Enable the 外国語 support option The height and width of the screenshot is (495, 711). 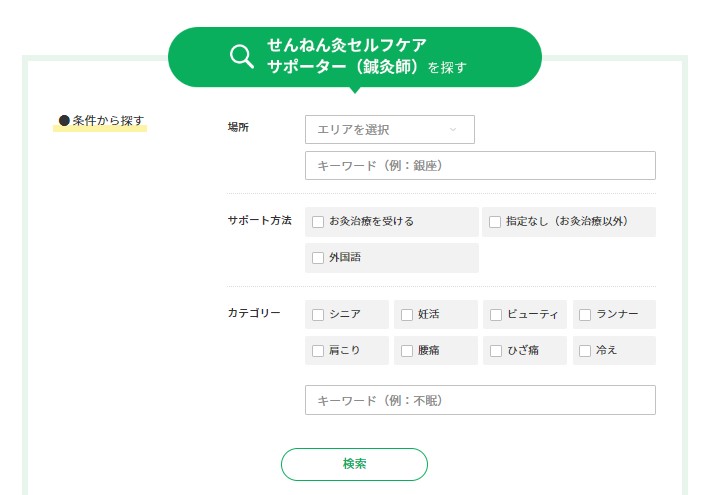318,258
